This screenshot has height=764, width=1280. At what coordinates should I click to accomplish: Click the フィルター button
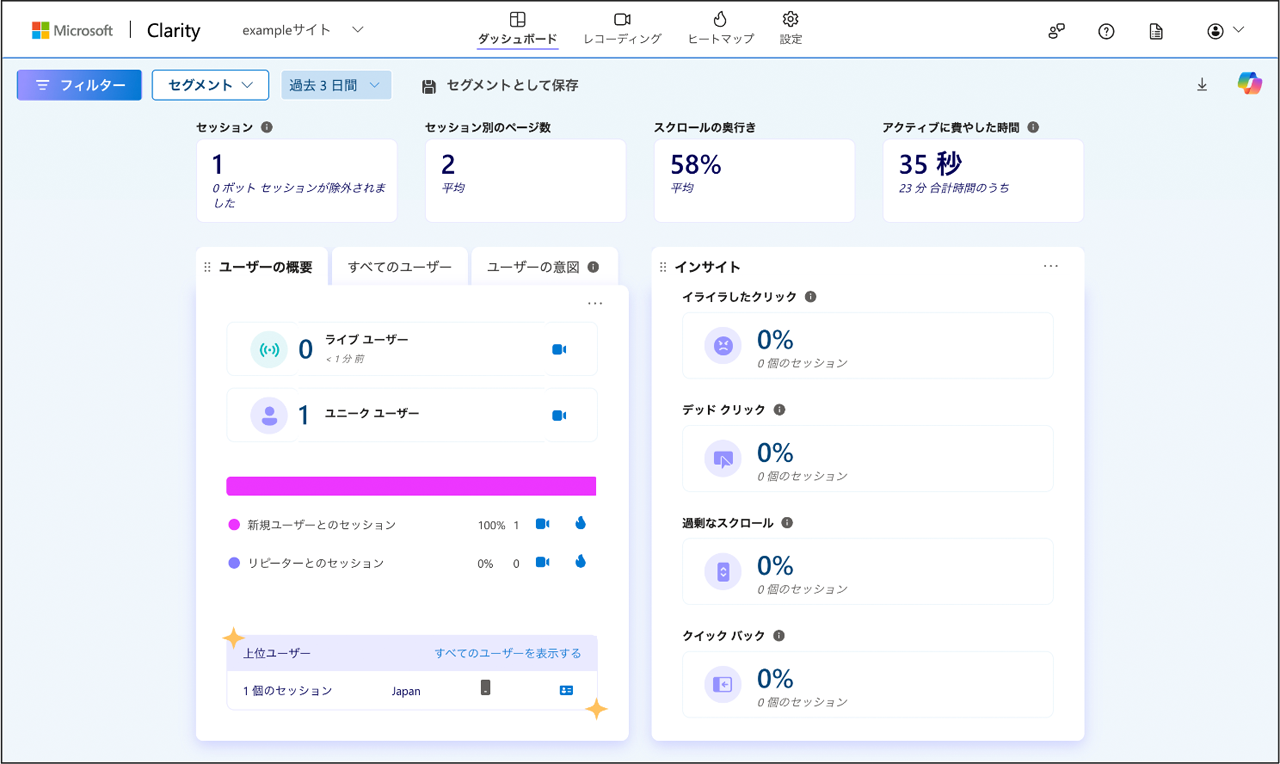pos(79,85)
